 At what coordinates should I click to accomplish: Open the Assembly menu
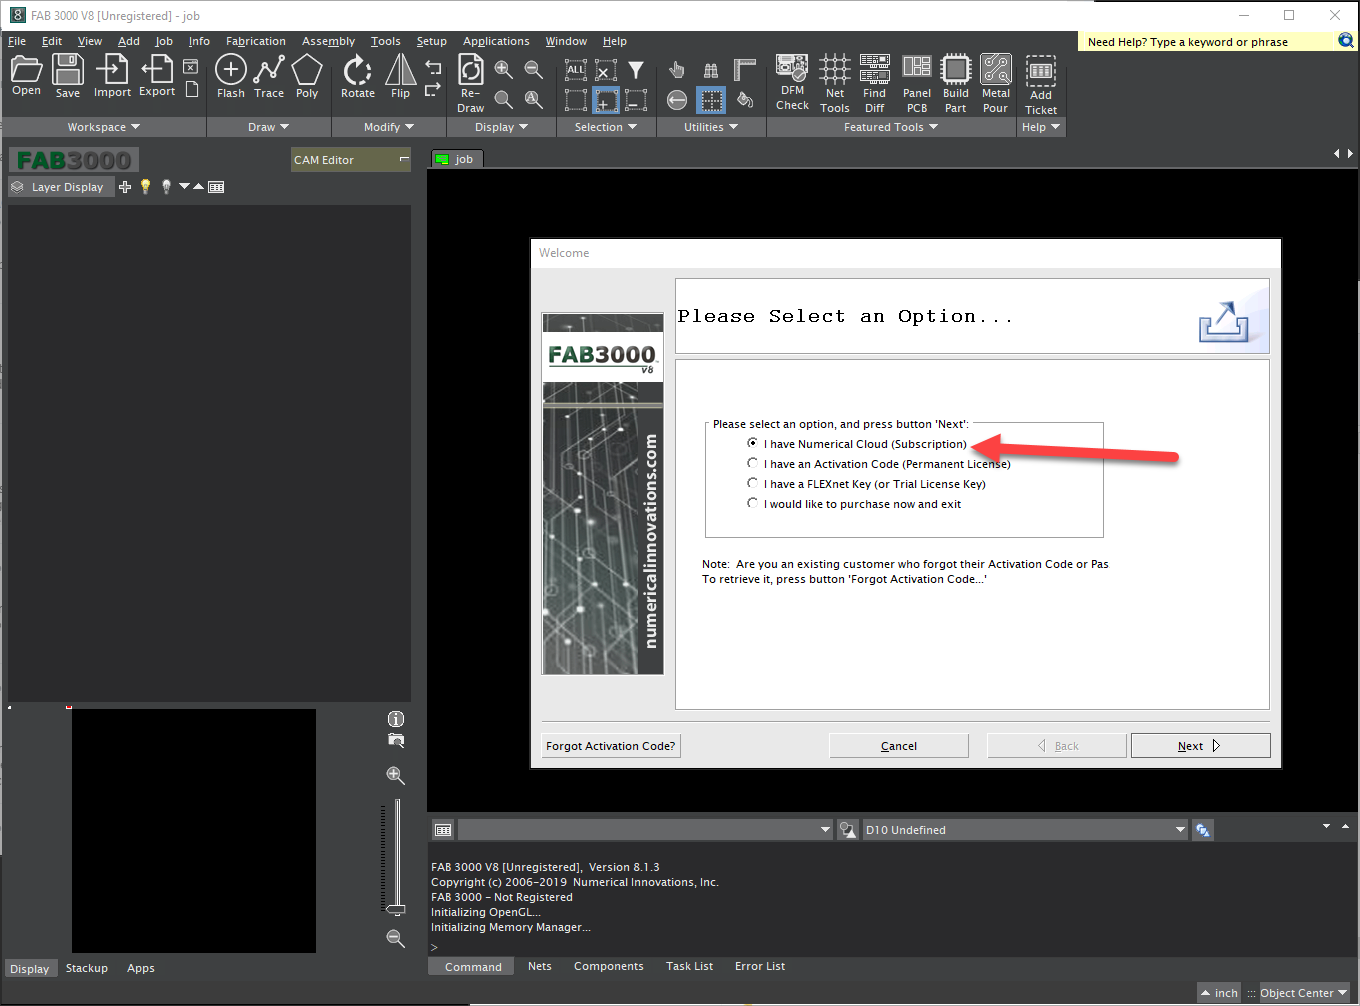(328, 41)
